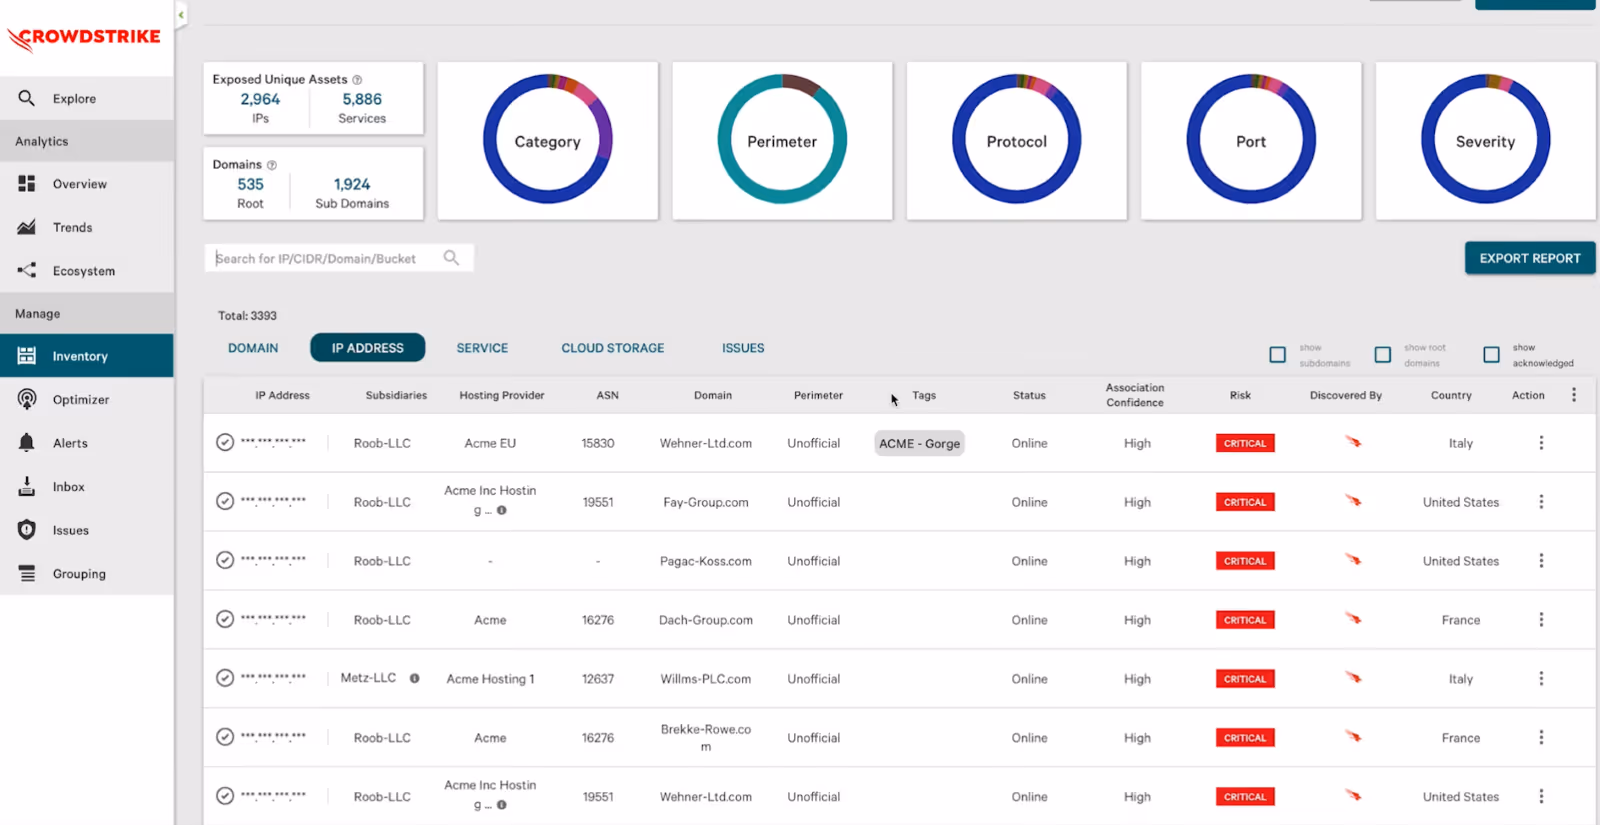Image resolution: width=1600 pixels, height=825 pixels.
Task: Click Acme Hosting 1 provider cell
Action: (490, 679)
